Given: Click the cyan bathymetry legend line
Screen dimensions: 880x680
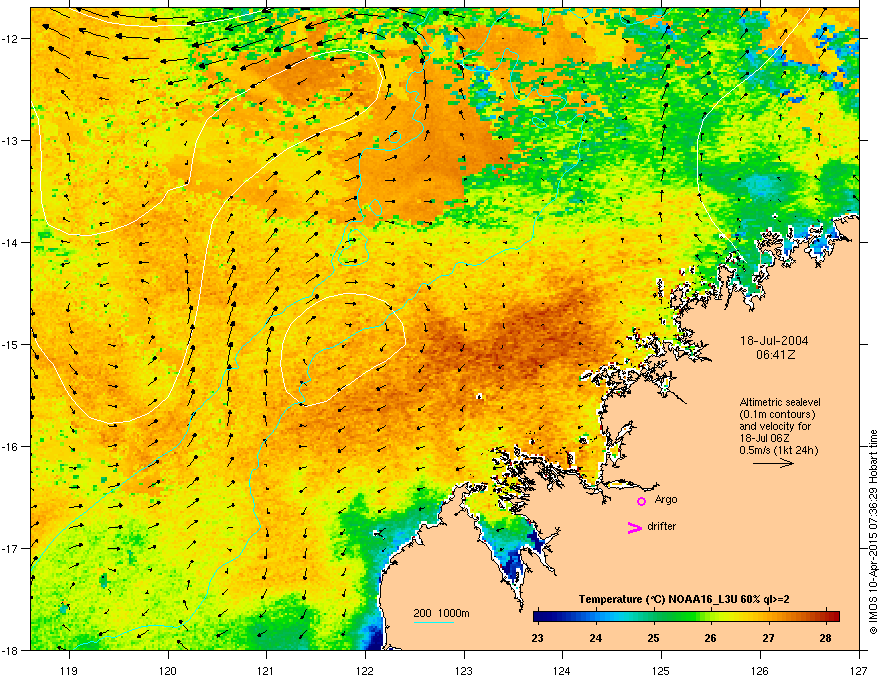Looking at the screenshot, I should 433,623.
